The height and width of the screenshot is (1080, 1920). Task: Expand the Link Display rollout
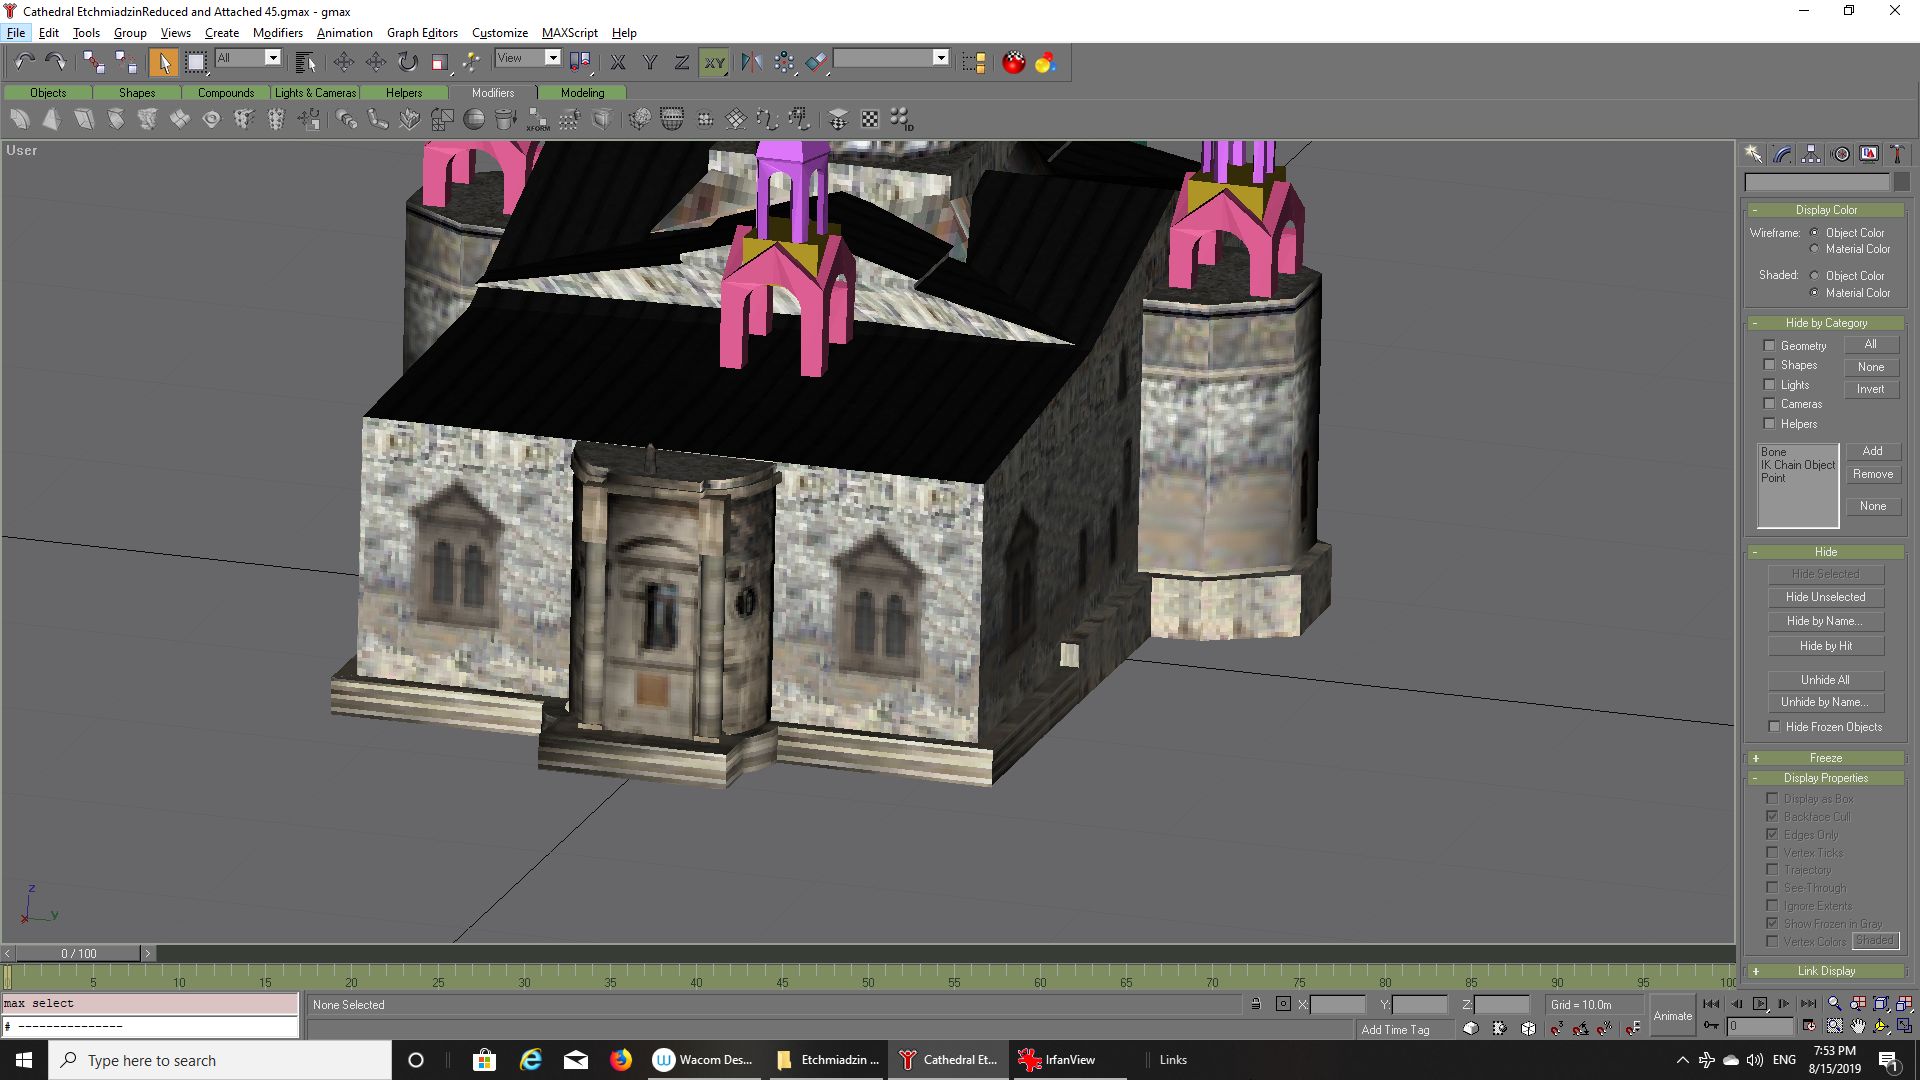click(x=1825, y=971)
